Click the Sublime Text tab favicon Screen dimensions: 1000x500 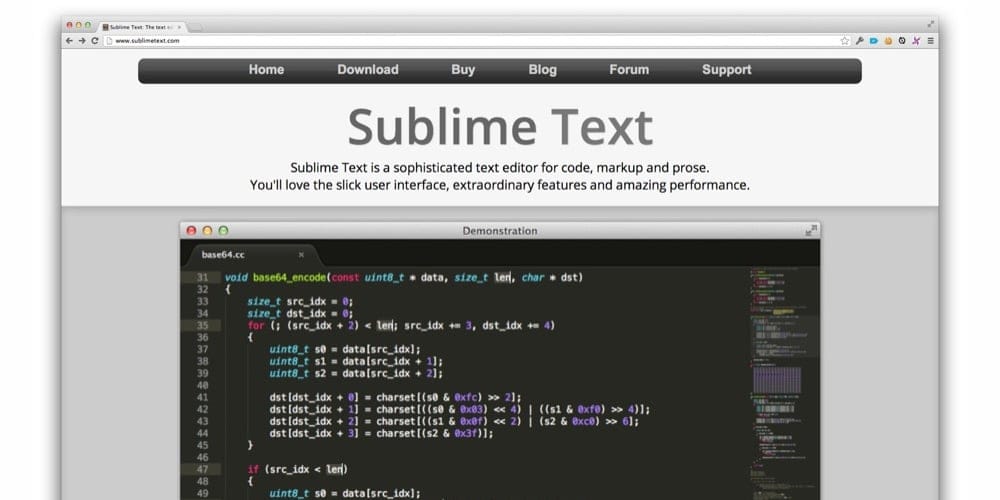tap(105, 27)
